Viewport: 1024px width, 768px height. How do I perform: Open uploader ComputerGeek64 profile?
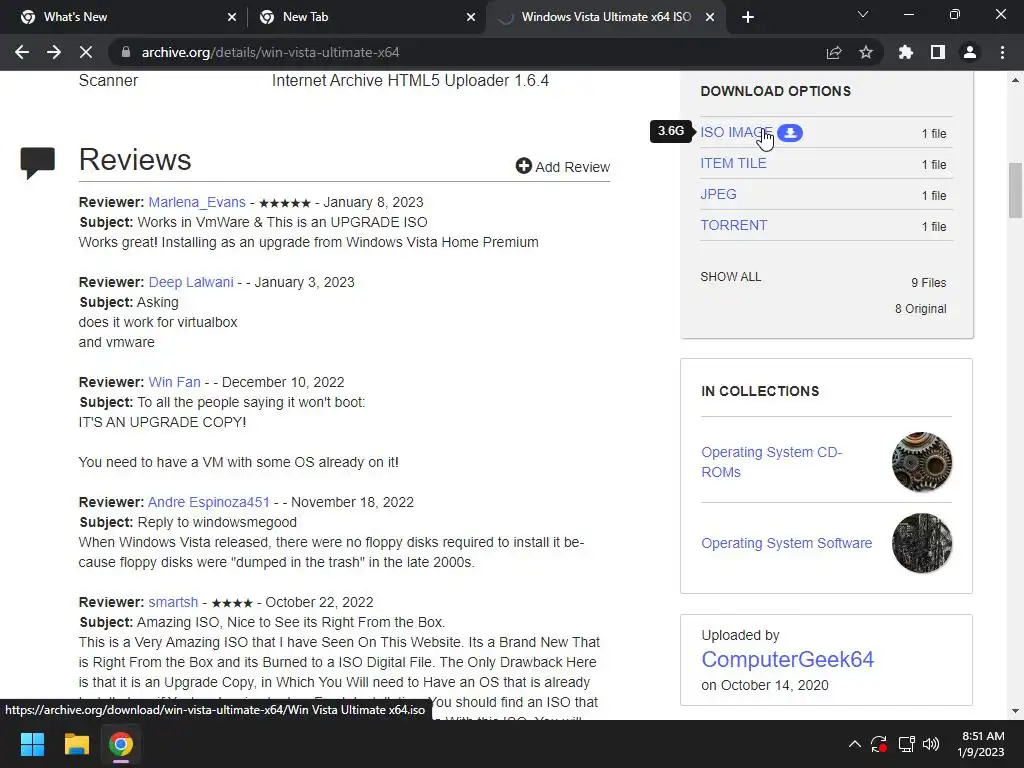787,660
